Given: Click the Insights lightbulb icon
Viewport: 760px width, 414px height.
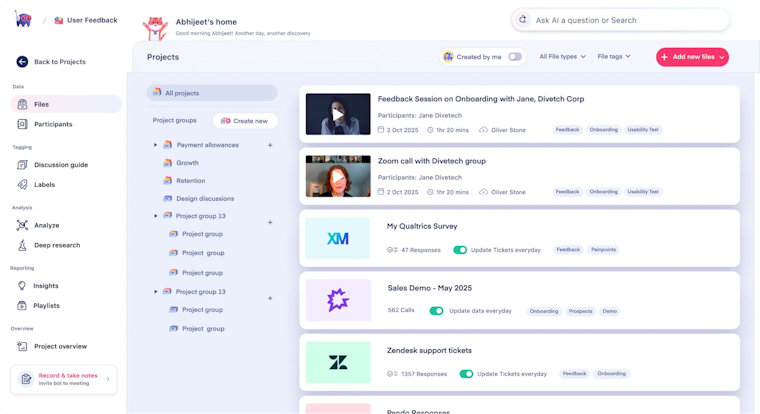Looking at the screenshot, I should point(22,286).
